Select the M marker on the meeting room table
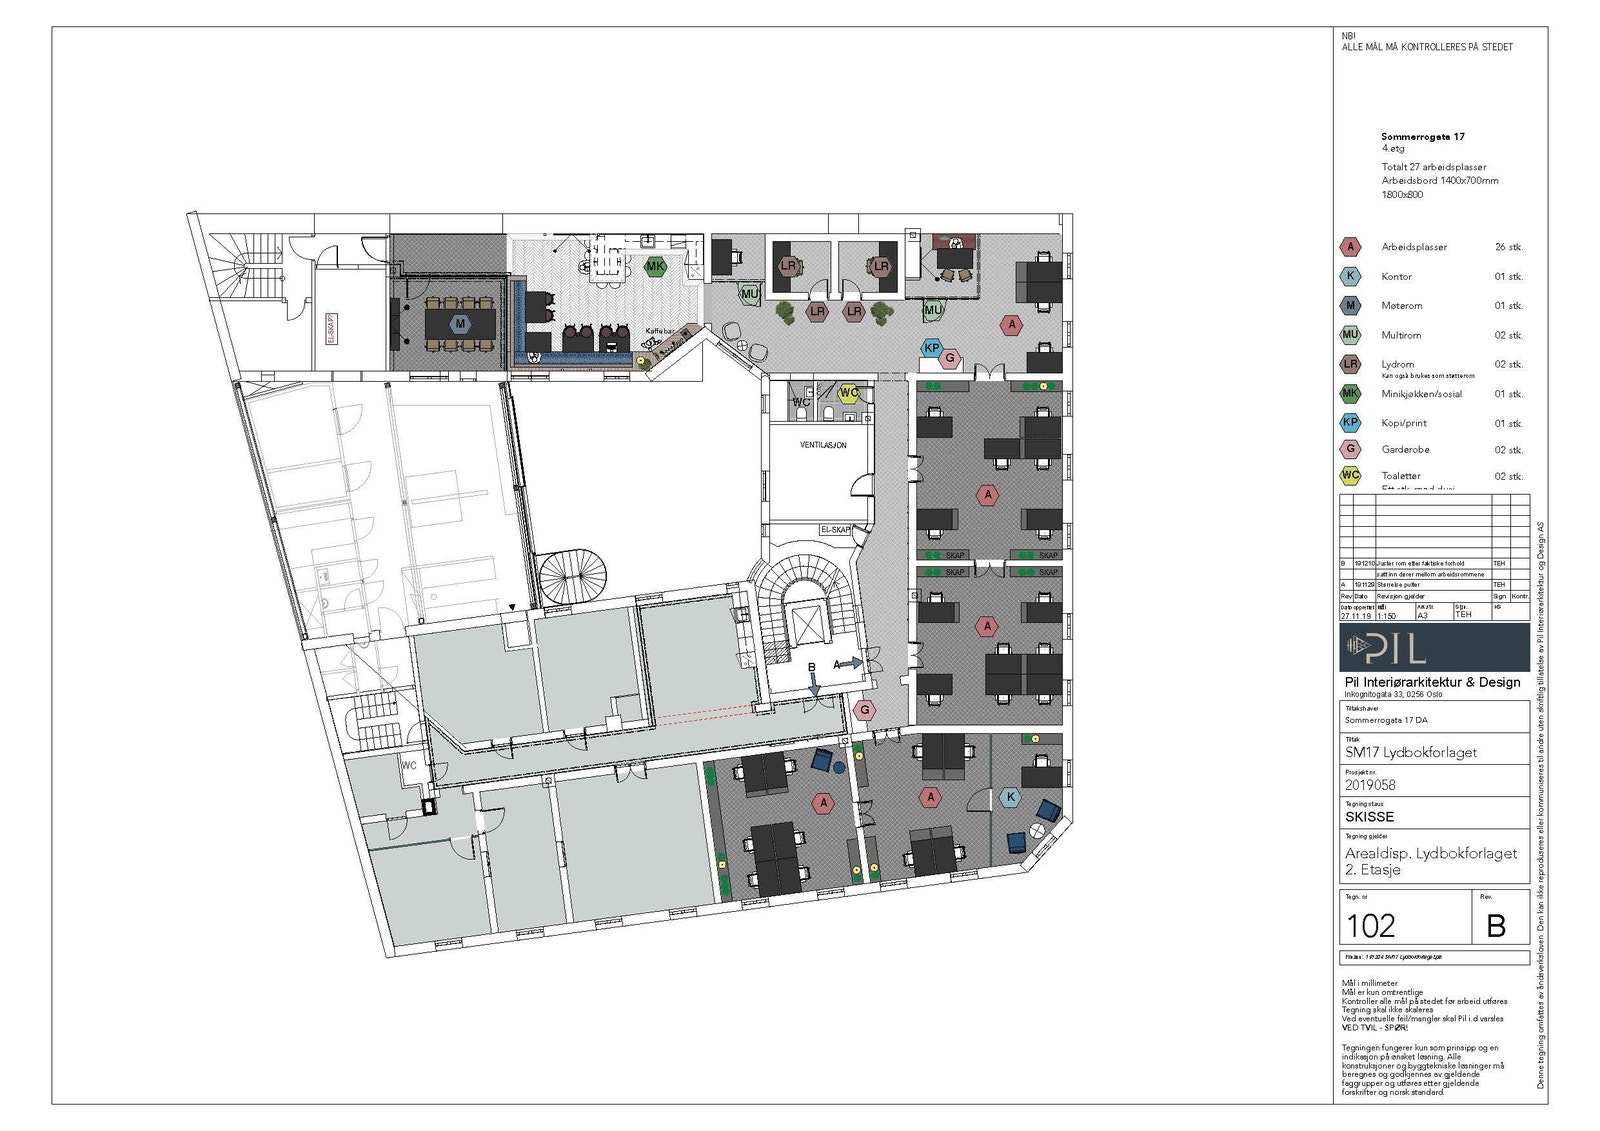 pyautogui.click(x=460, y=324)
